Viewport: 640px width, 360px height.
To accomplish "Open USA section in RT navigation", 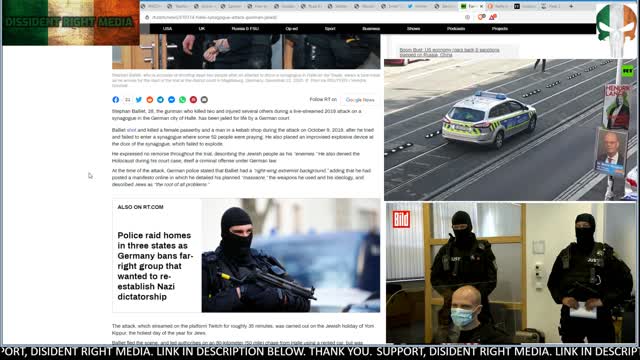I will coord(167,29).
